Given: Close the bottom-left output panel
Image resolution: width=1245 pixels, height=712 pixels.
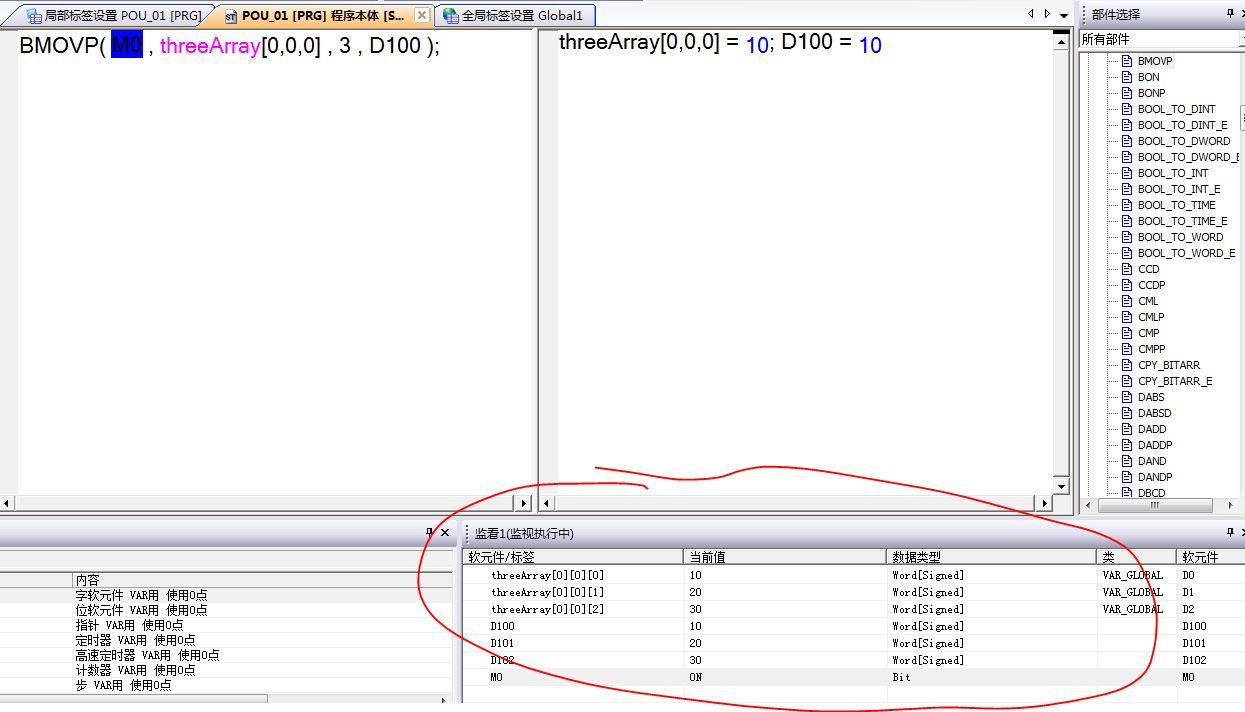Looking at the screenshot, I should click(445, 533).
